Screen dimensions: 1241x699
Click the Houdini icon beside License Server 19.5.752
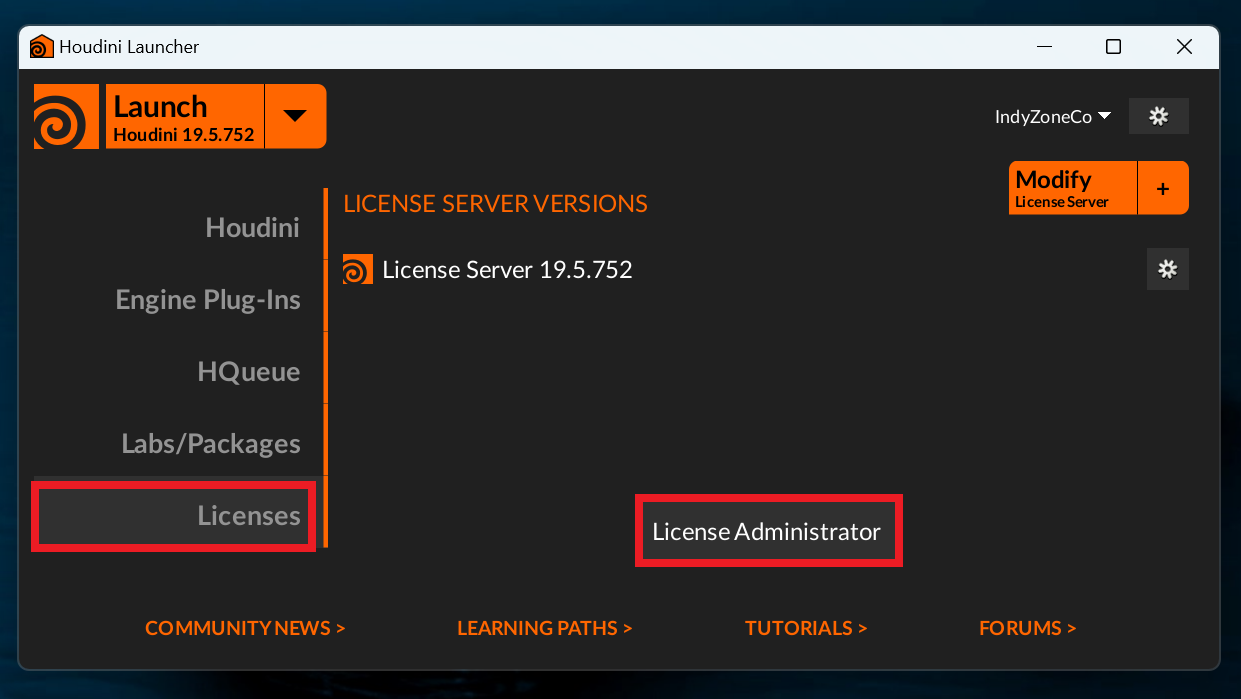(357, 270)
